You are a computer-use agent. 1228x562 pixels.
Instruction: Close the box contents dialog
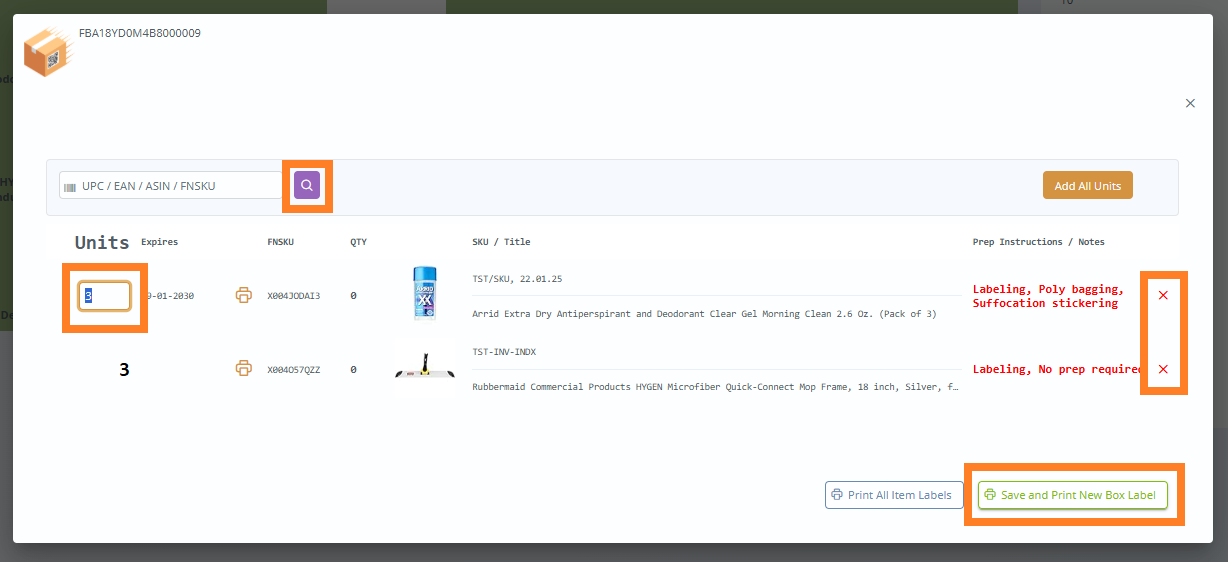click(x=1190, y=103)
